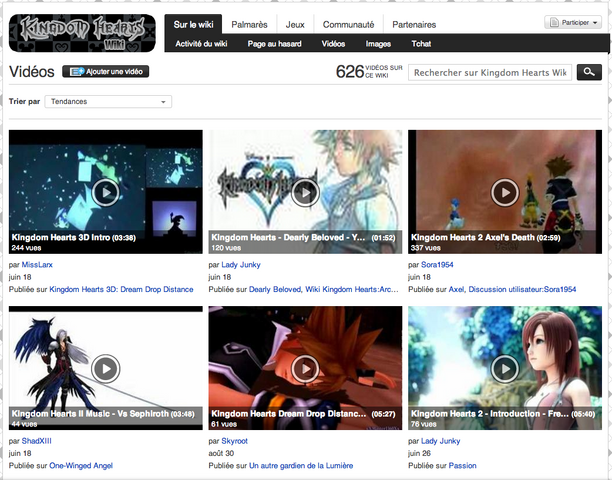This screenshot has height=480, width=612.
Task: Open MissLarx user profile link
Action: pos(37,265)
